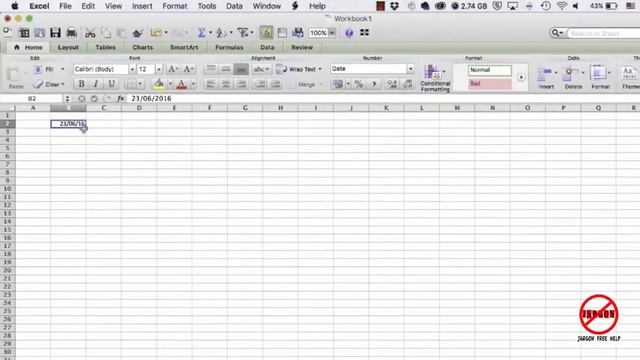Open the text orientation abc dropdown
640x360 pixels.
261,69
